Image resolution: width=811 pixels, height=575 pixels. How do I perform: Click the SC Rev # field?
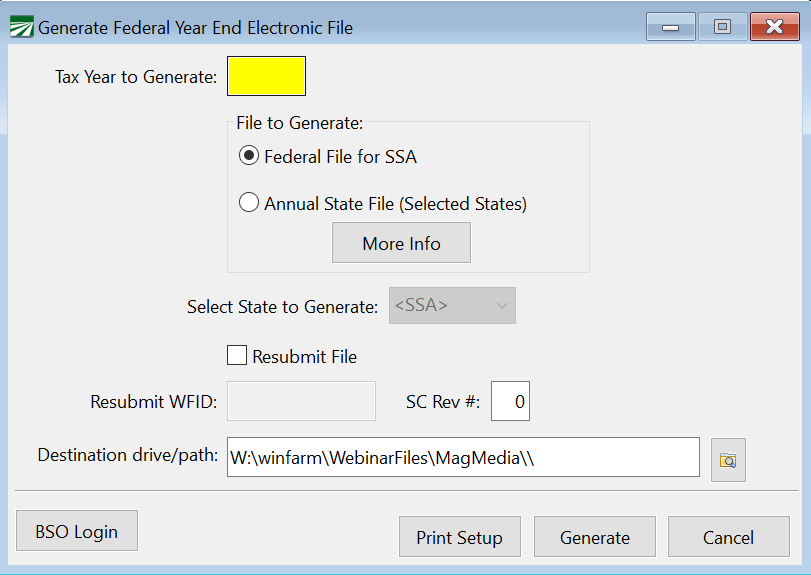tap(510, 401)
